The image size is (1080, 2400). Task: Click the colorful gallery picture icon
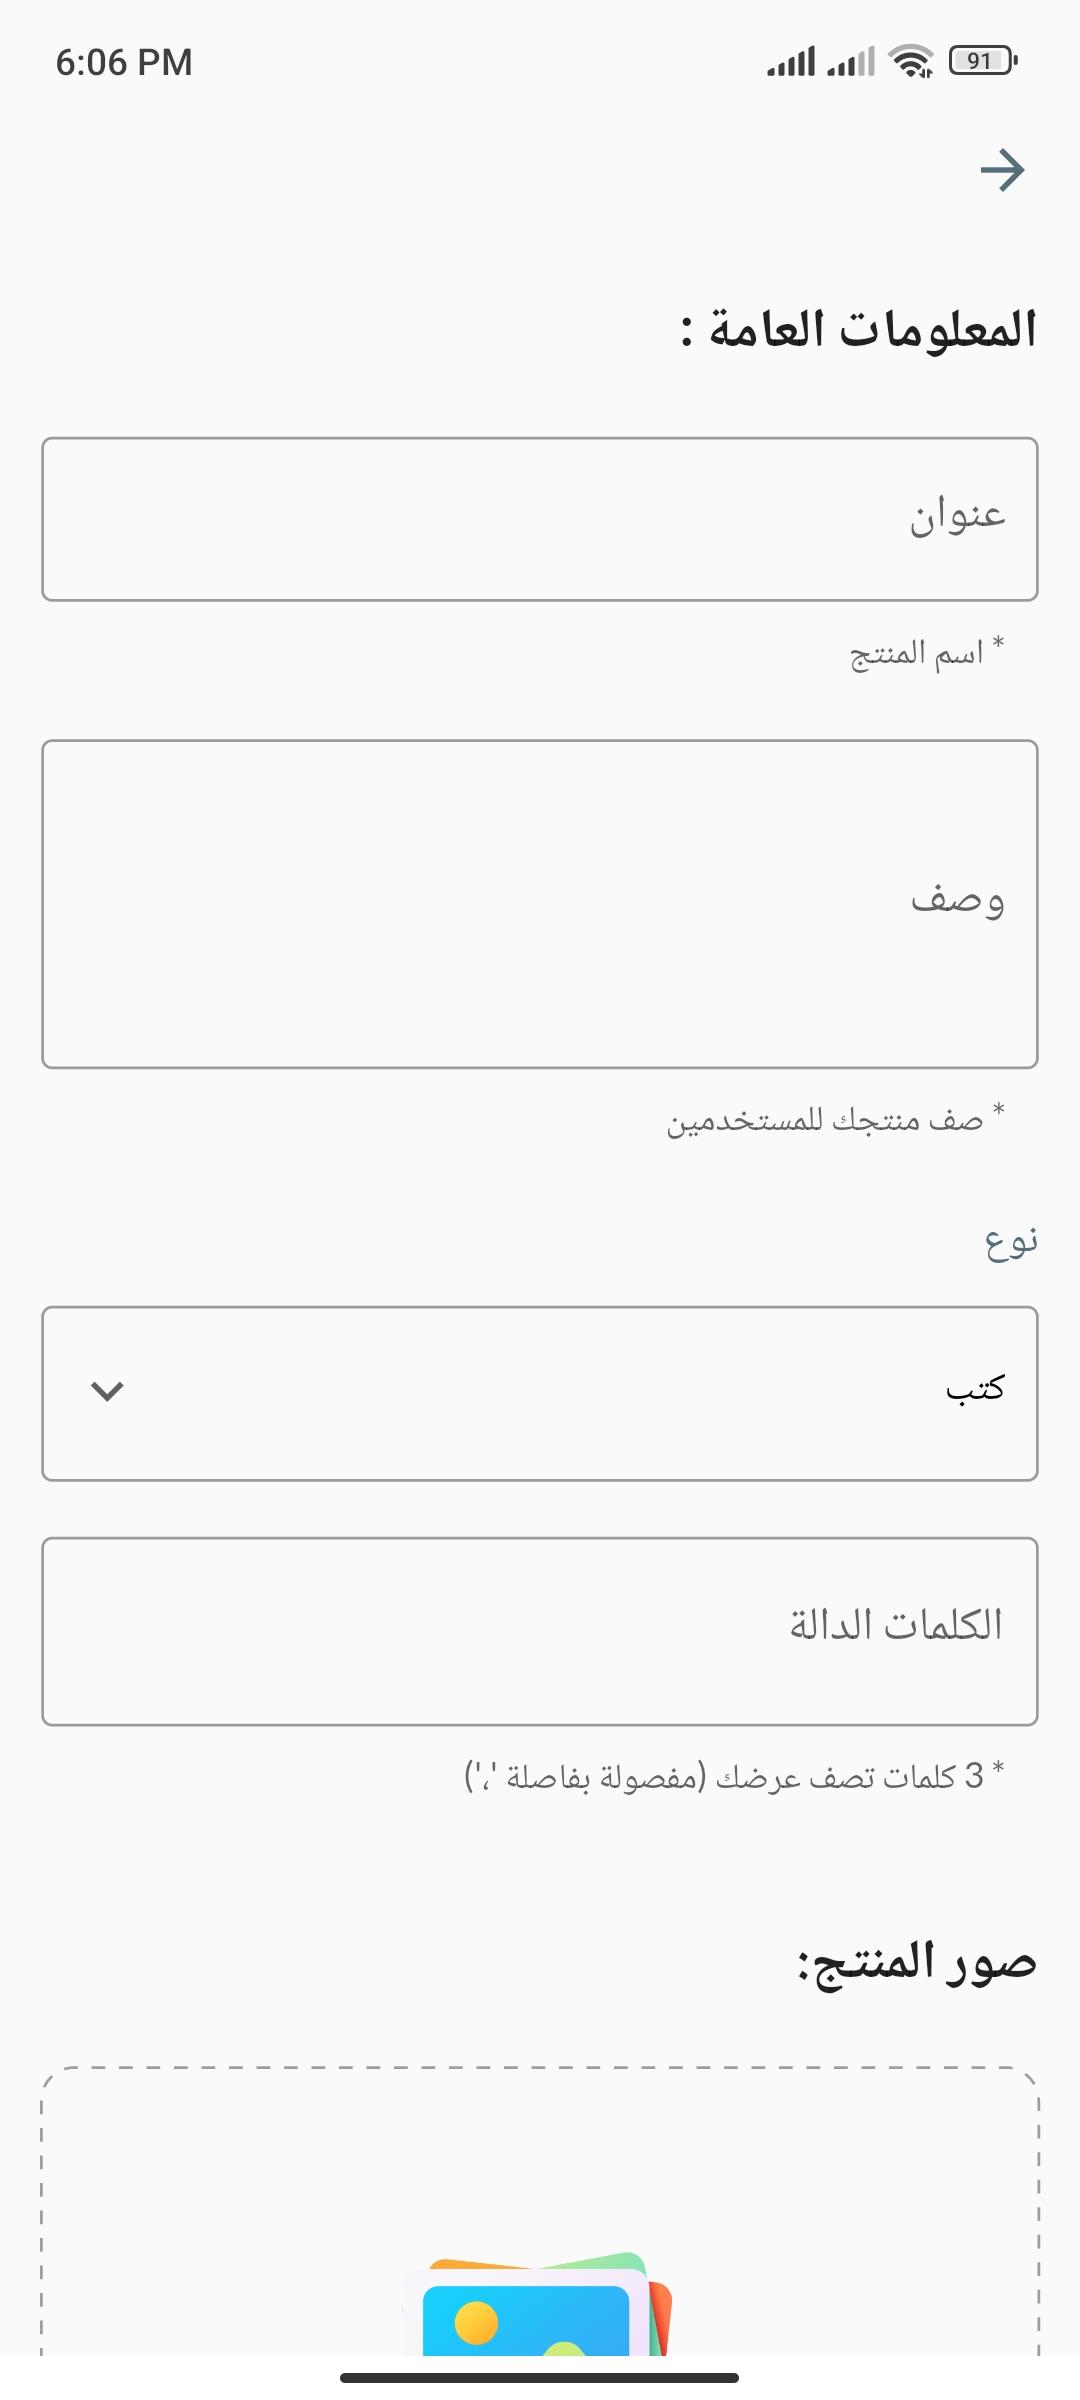click(x=538, y=2305)
